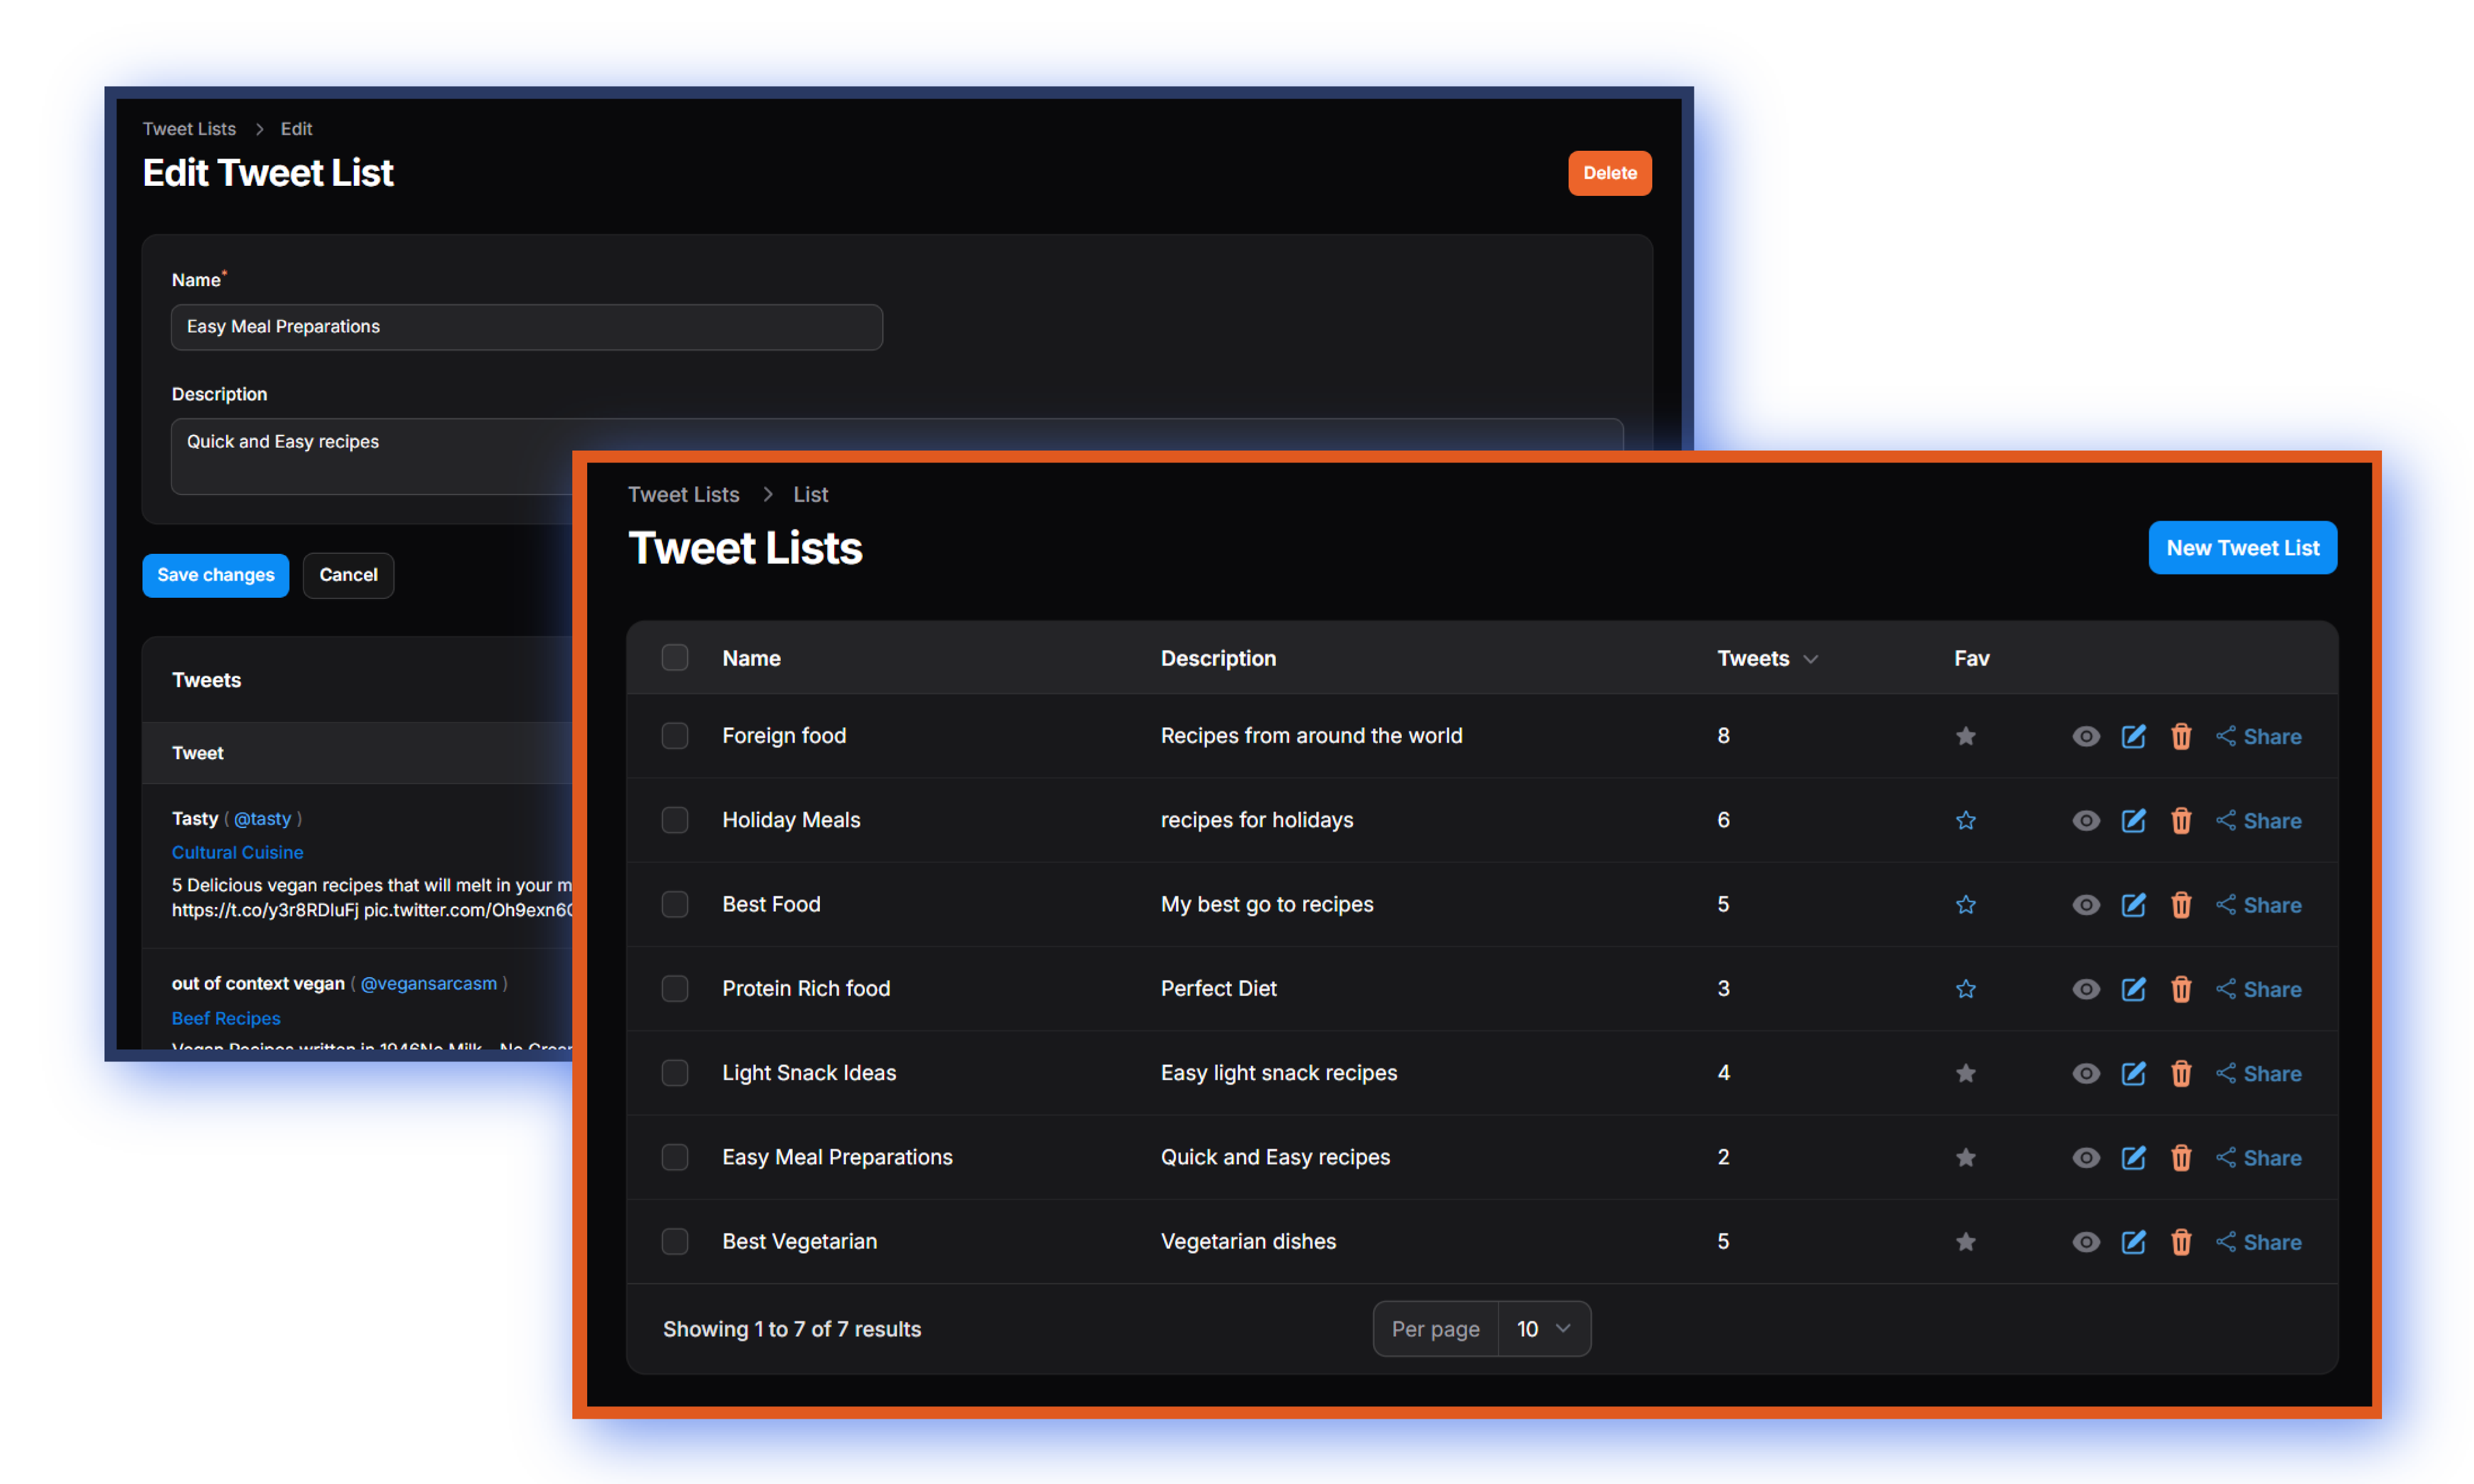Check the Light Snack Ideas row
Image resolution: width=2474 pixels, height=1484 pixels.
pyautogui.click(x=675, y=1072)
